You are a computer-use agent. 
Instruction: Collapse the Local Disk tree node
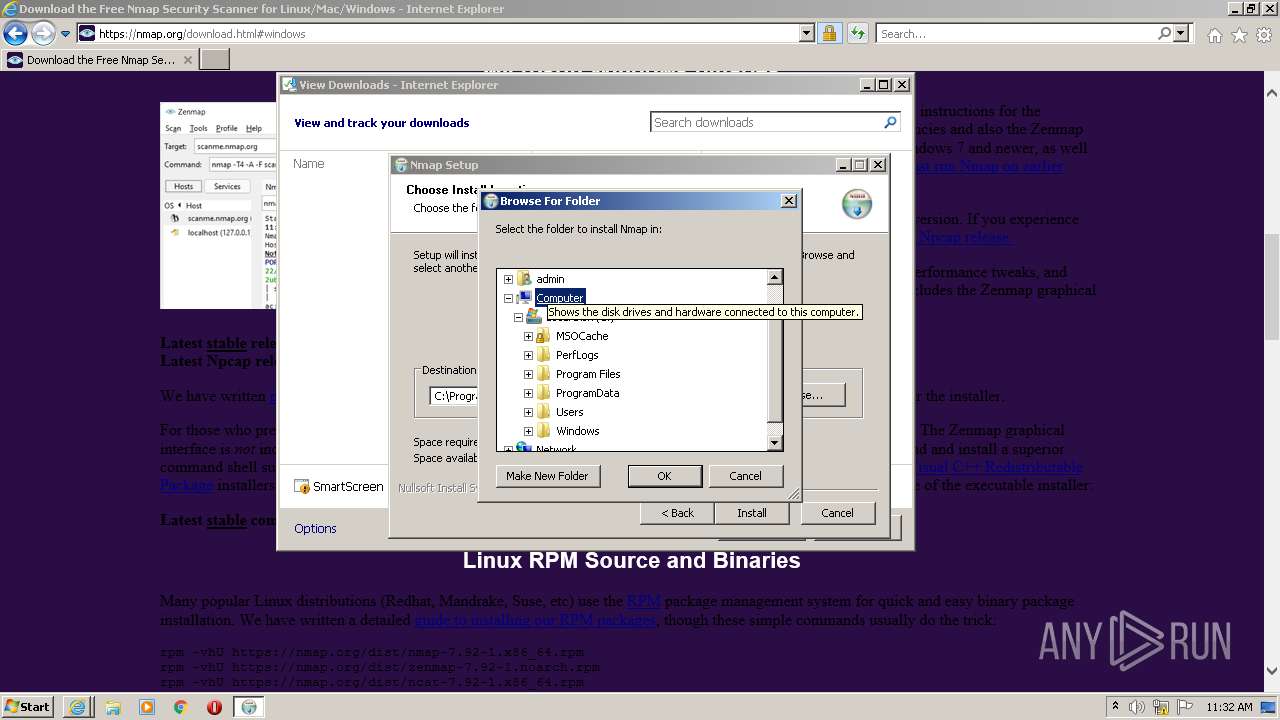pos(518,317)
